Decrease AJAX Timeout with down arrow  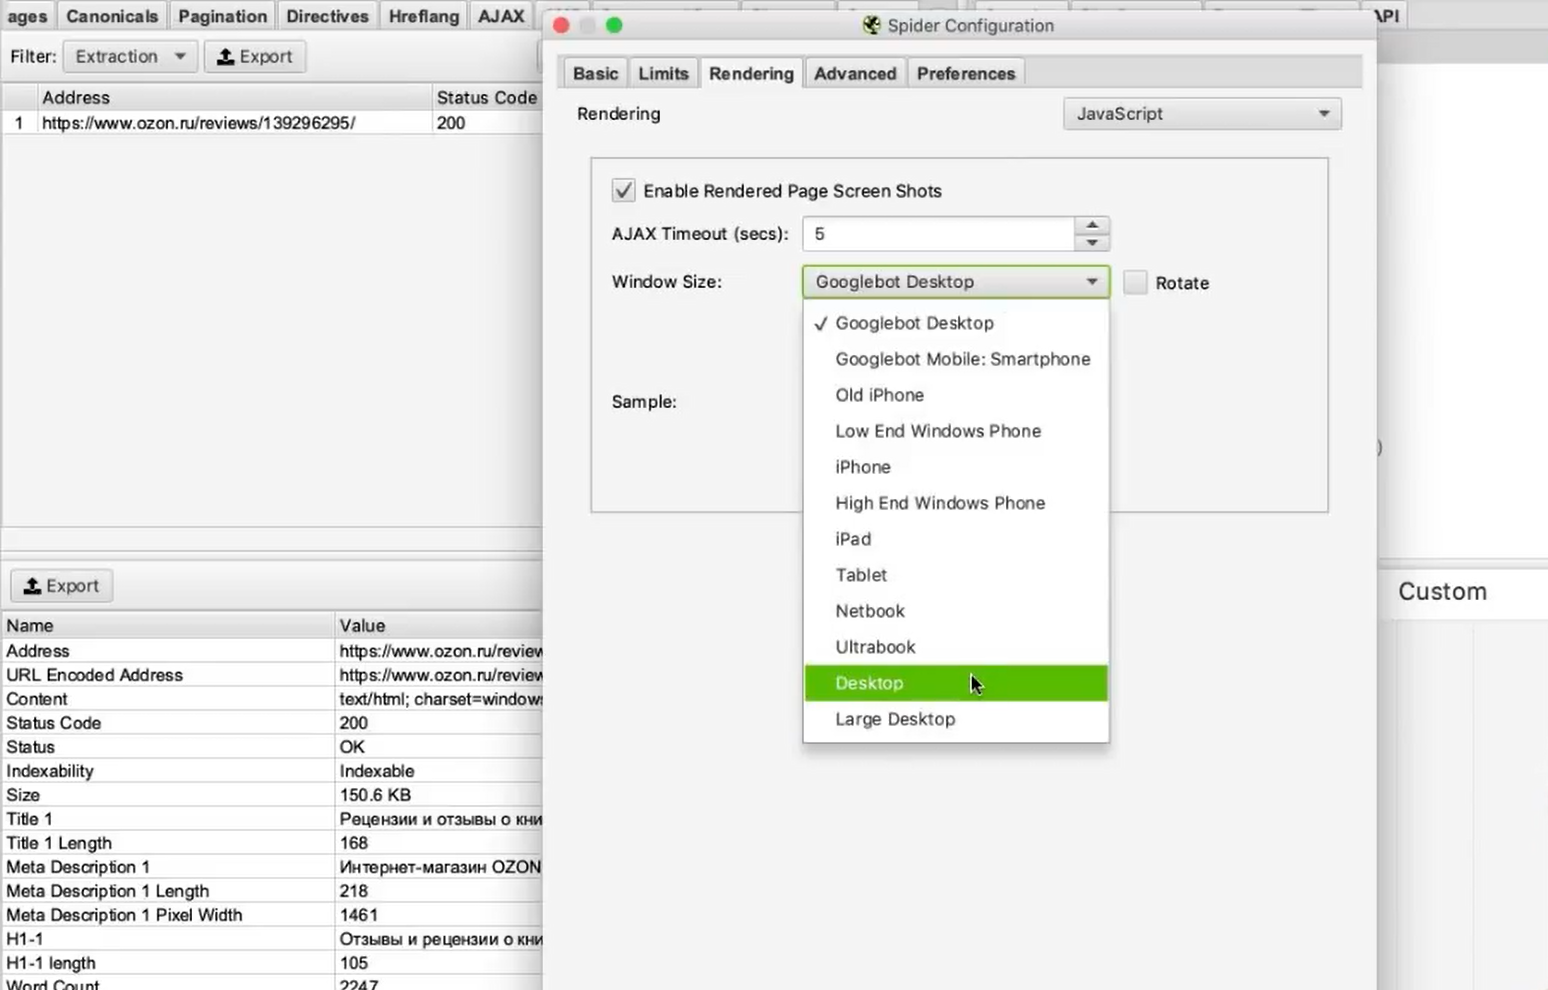tap(1092, 243)
